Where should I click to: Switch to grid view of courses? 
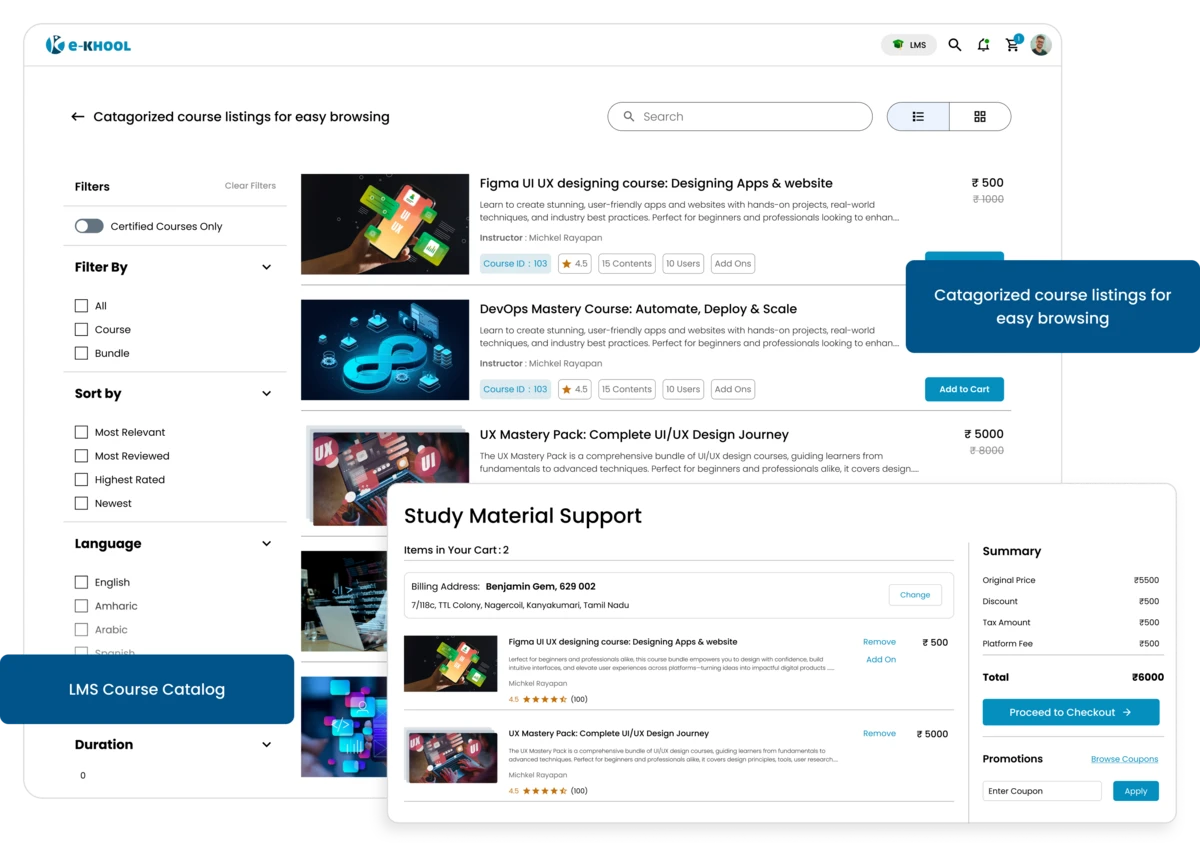point(979,116)
